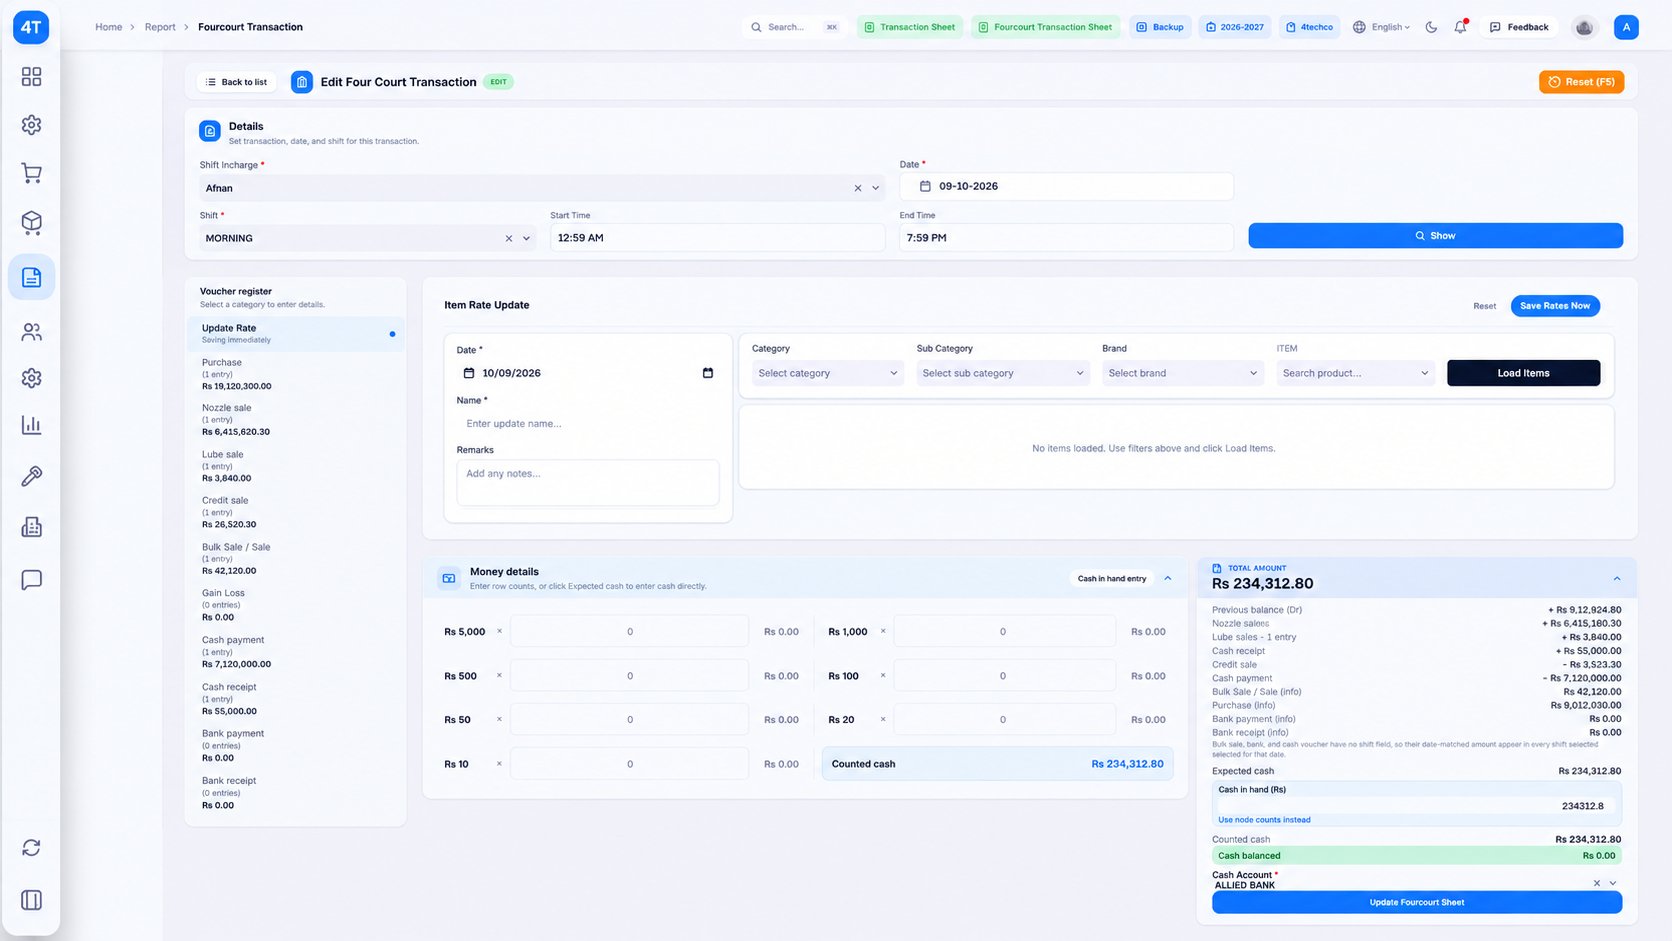Clear the MORNING shift selection
The width and height of the screenshot is (1672, 941).
pos(508,238)
